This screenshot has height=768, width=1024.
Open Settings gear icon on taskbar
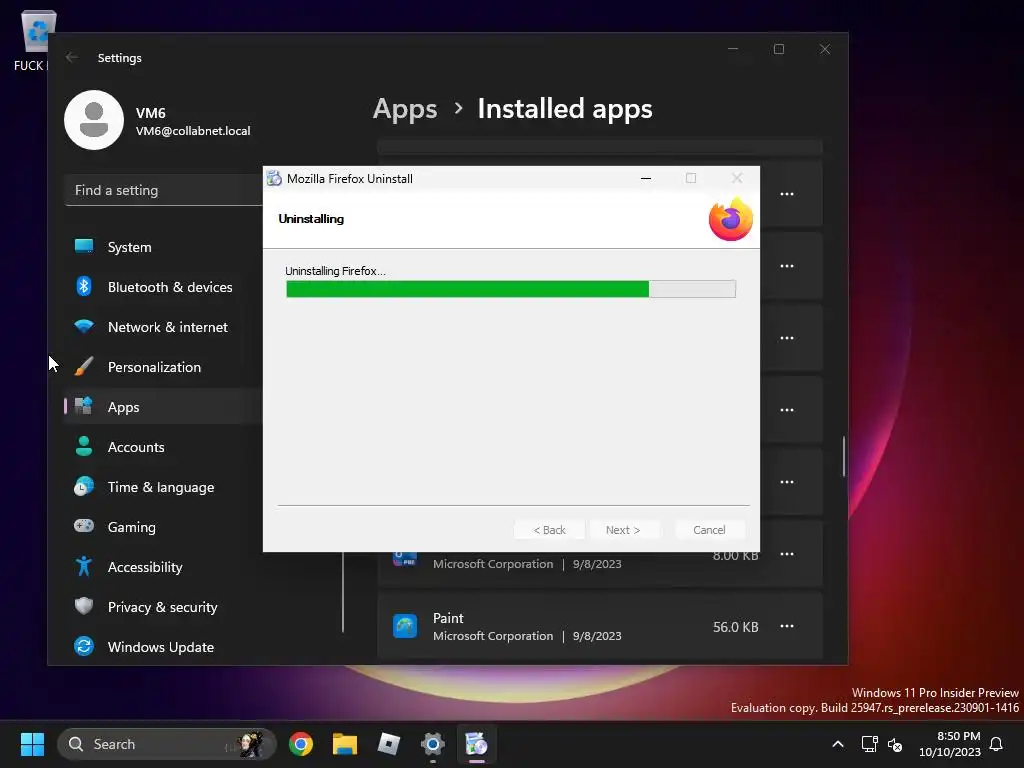click(432, 744)
